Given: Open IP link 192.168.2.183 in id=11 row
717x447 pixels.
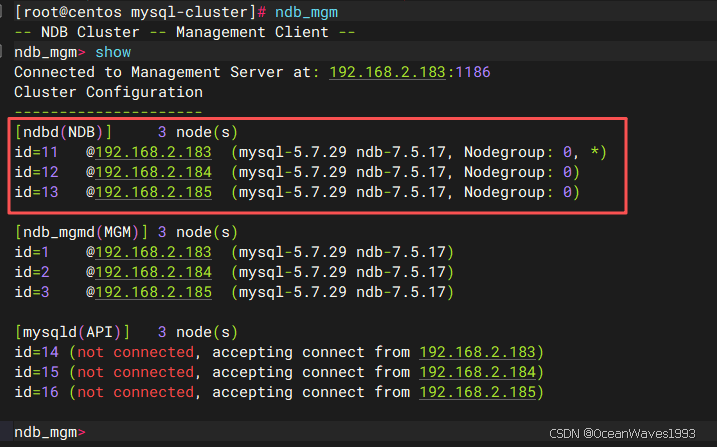Looking at the screenshot, I should (154, 152).
